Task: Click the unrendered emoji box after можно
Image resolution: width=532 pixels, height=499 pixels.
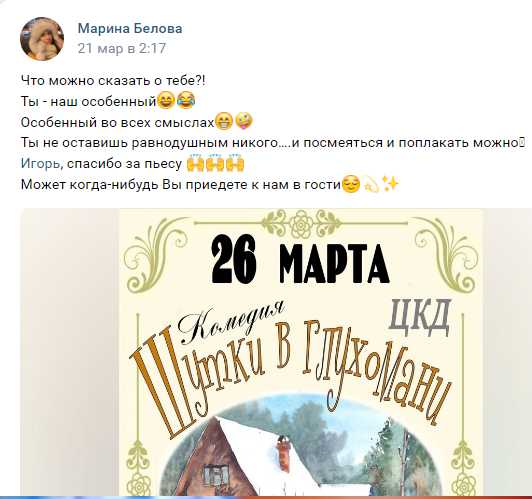Action: tap(522, 142)
